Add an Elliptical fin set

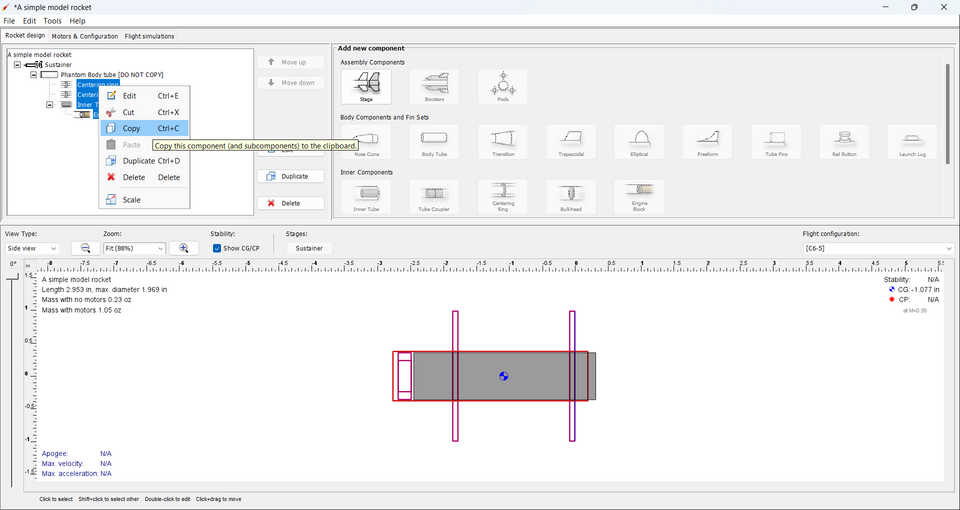(x=639, y=142)
